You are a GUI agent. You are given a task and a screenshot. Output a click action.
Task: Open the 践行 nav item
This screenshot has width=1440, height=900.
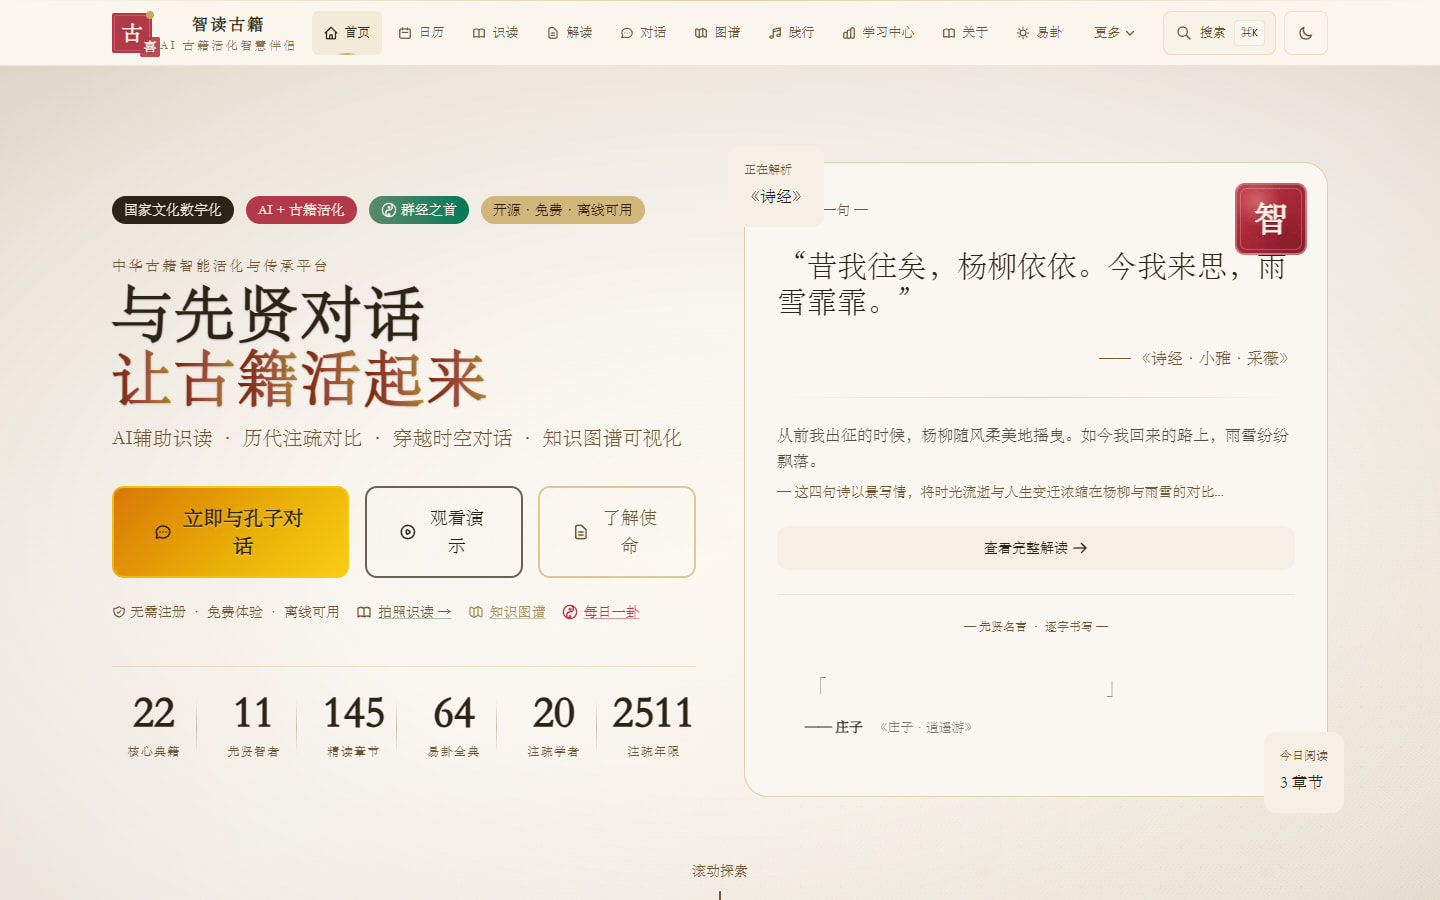(791, 33)
